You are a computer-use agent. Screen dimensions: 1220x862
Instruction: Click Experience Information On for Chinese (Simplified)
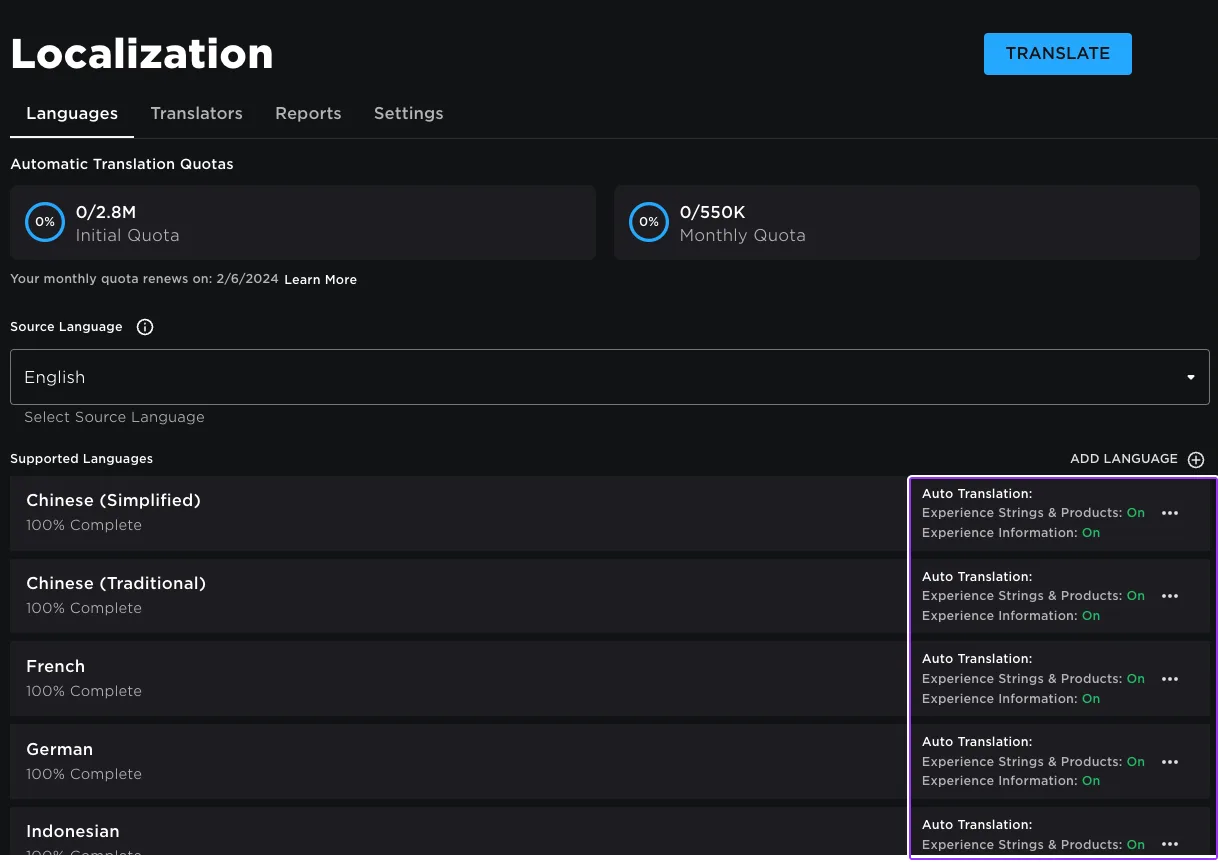pyautogui.click(x=1011, y=533)
